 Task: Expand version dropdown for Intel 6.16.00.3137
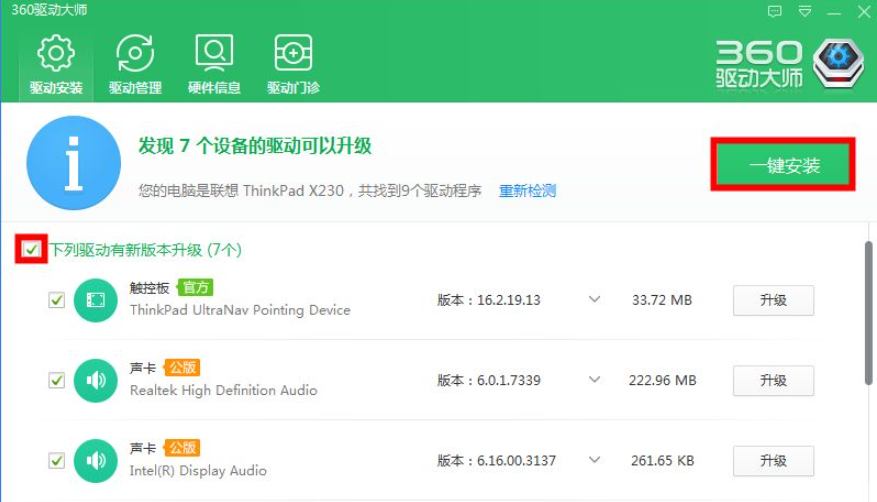pyautogui.click(x=594, y=460)
